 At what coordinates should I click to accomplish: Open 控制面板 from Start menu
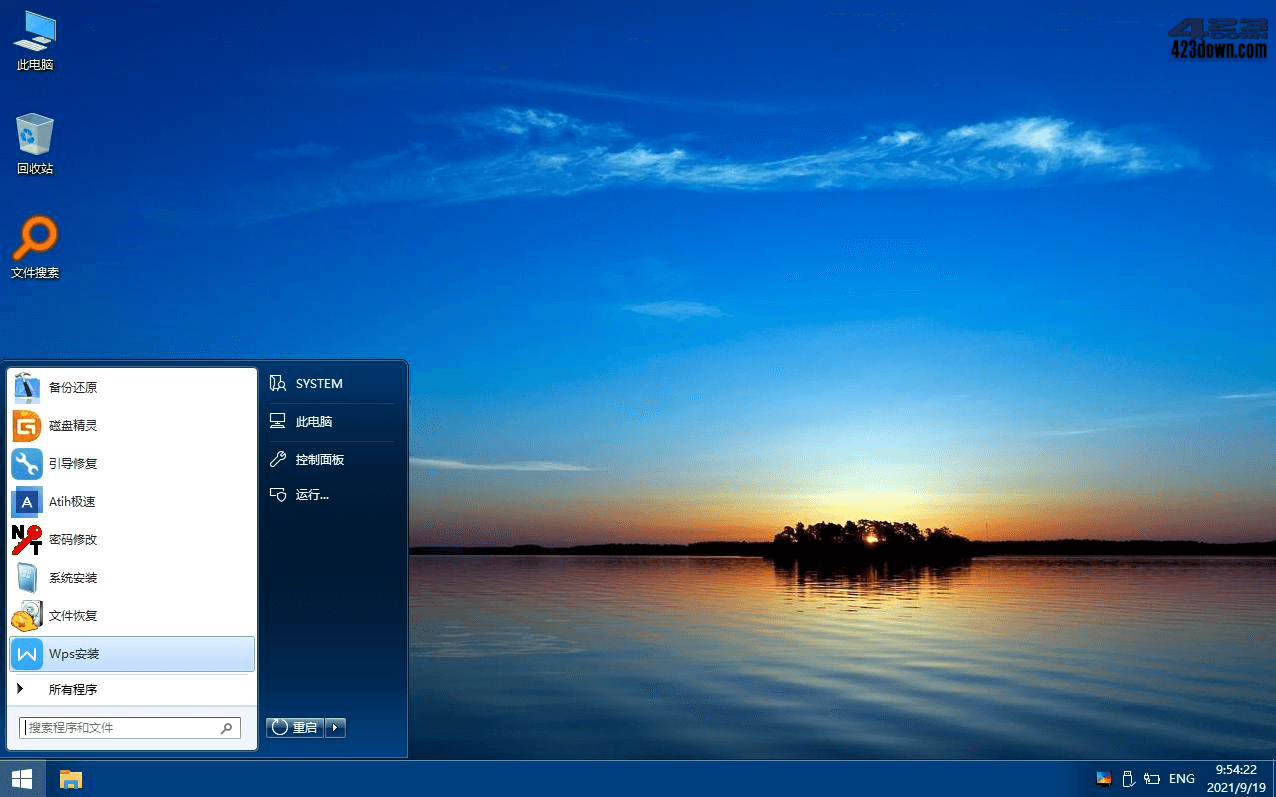(x=319, y=460)
